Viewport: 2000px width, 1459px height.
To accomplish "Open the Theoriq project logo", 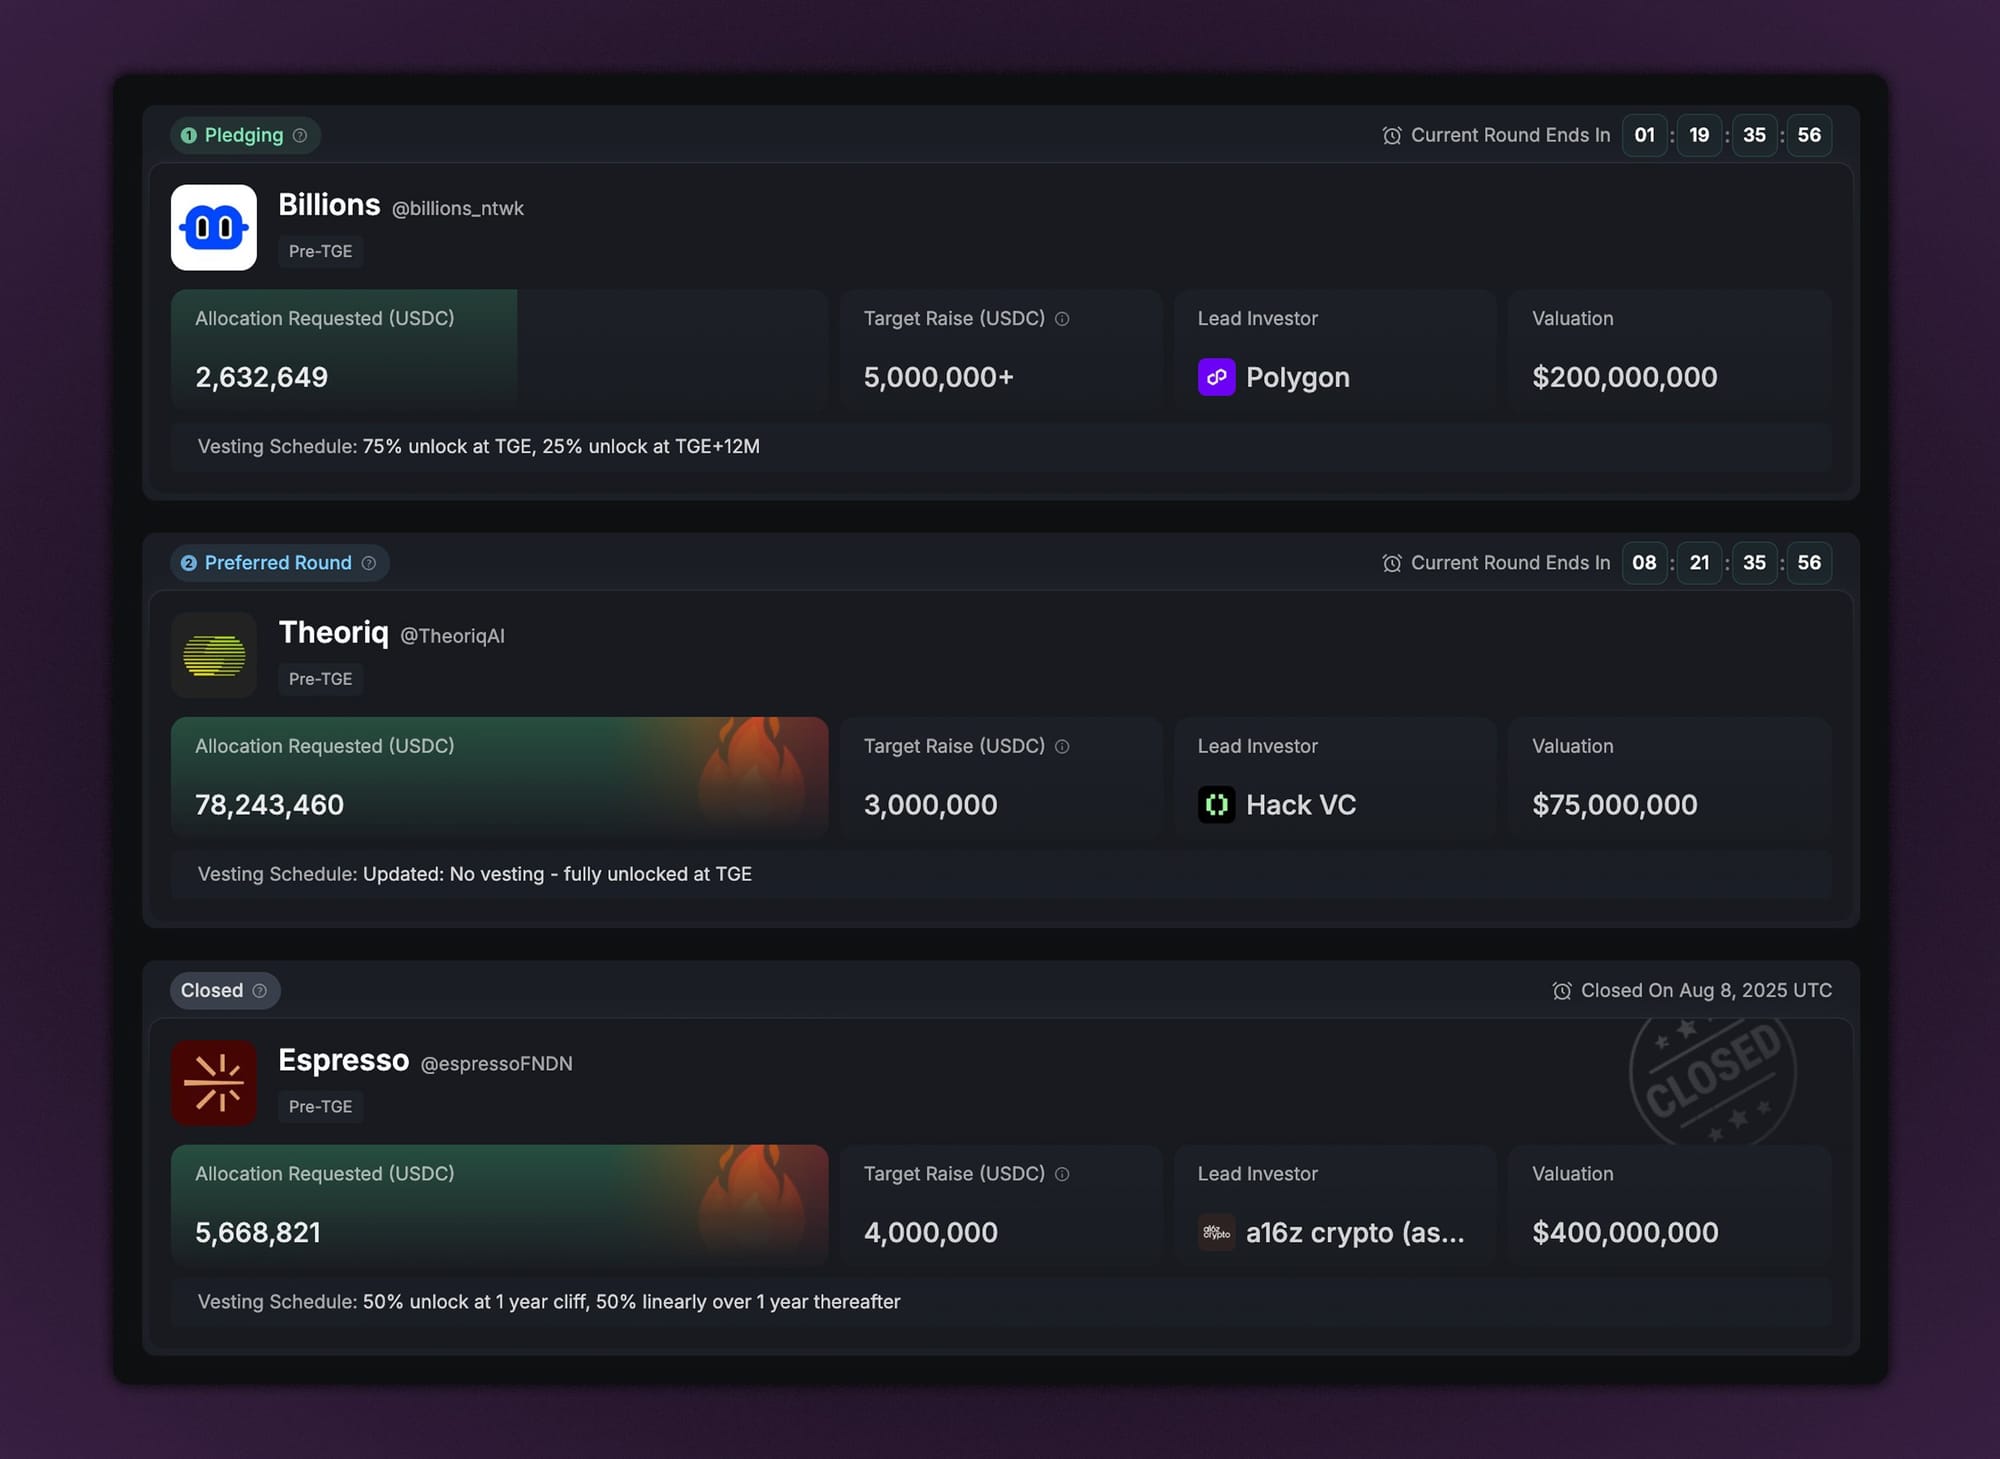I will click(x=214, y=655).
